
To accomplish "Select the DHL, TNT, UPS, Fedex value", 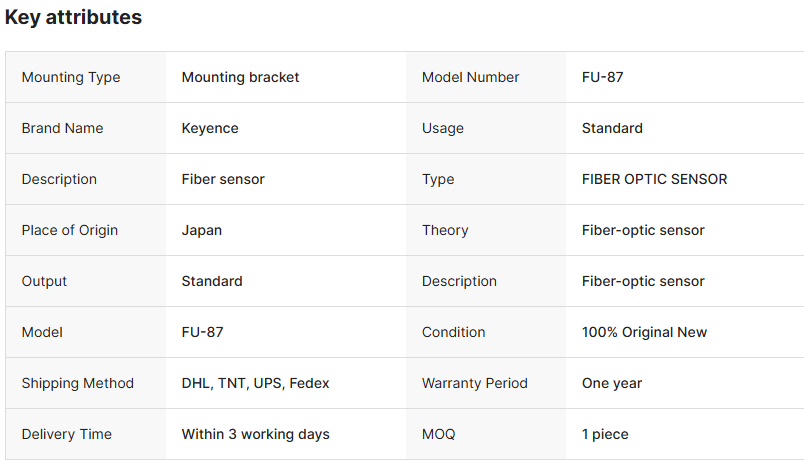I will (x=255, y=383).
